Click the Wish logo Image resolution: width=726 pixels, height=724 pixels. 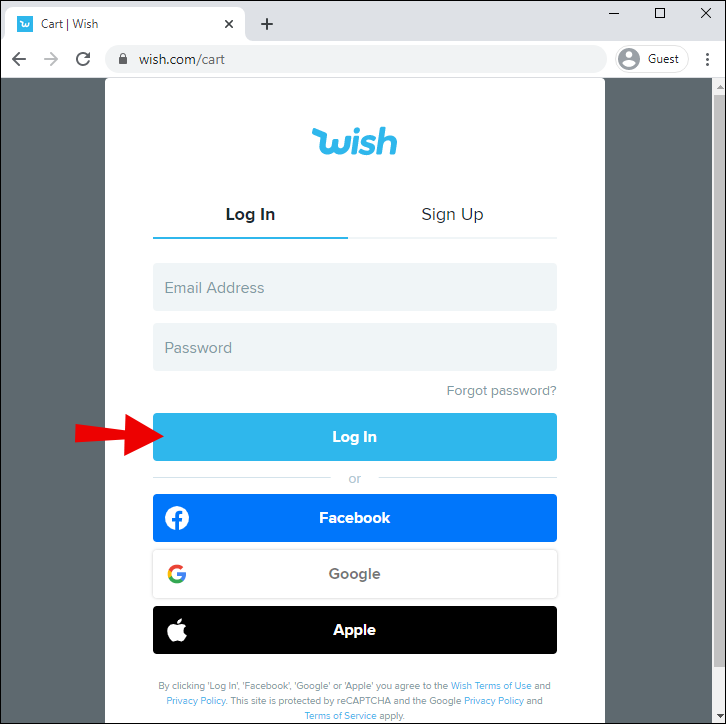click(354, 141)
